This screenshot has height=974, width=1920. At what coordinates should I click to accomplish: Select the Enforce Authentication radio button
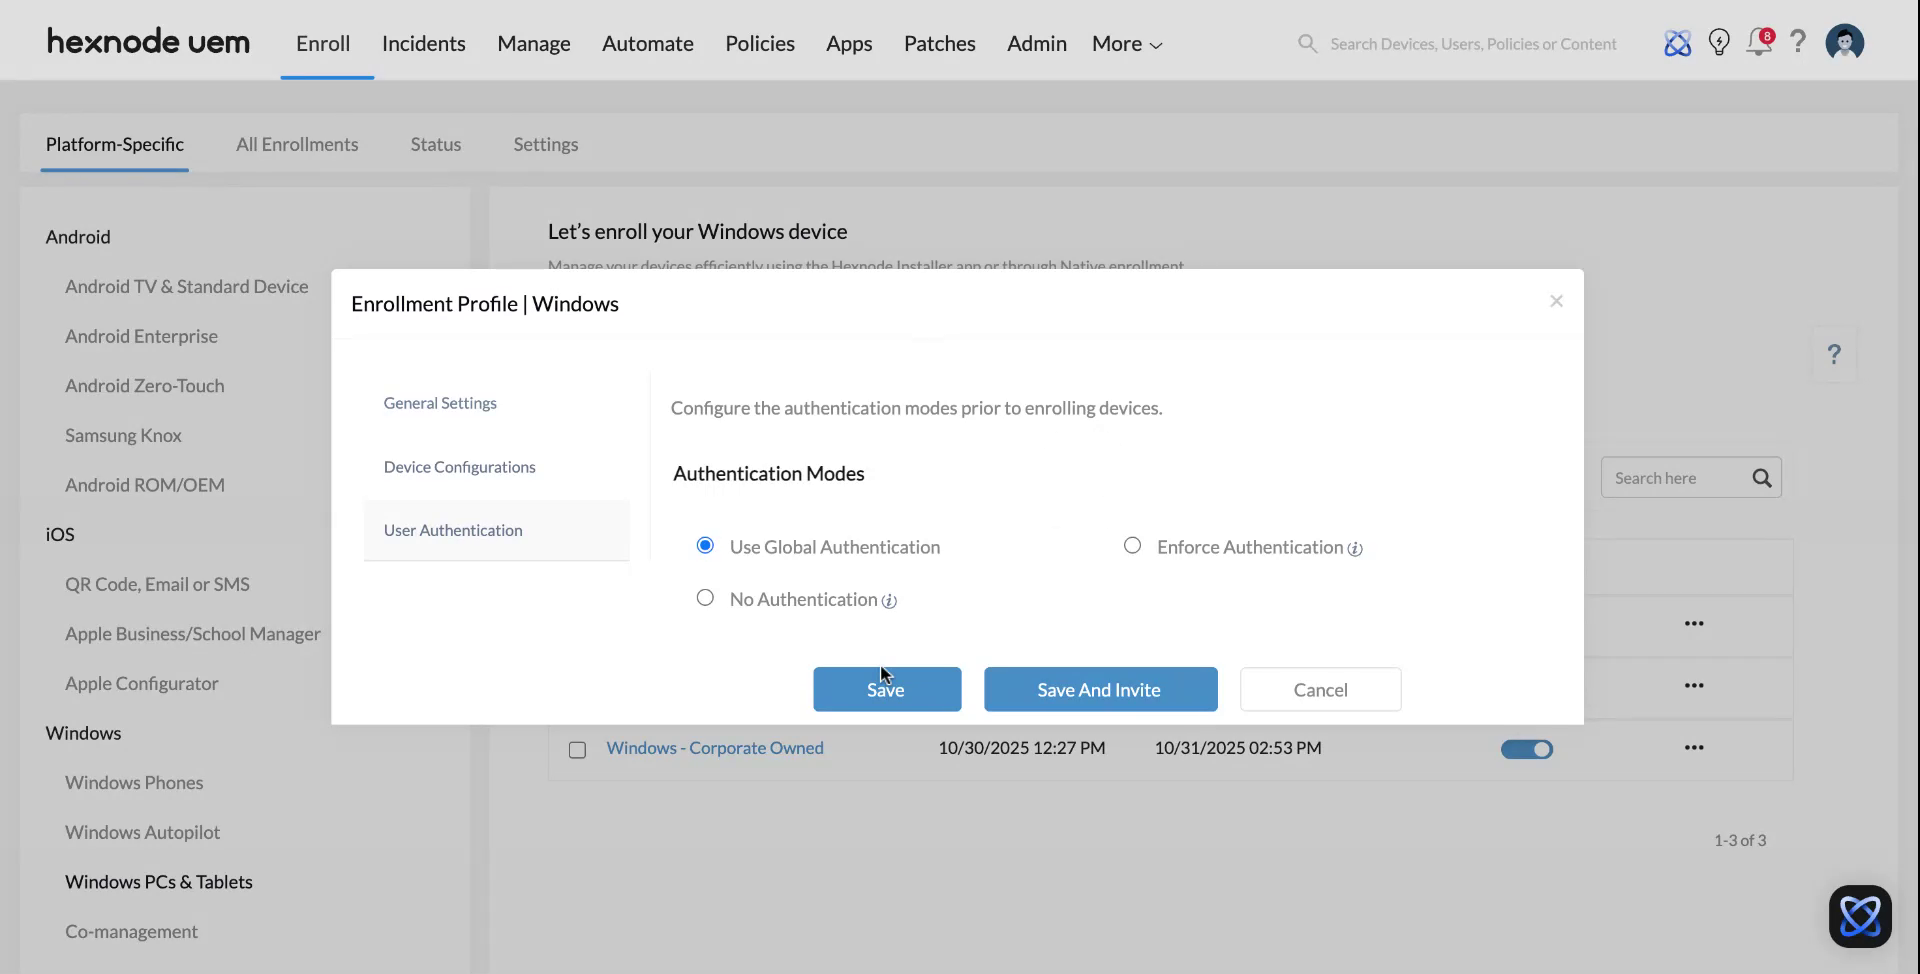pos(1132,545)
